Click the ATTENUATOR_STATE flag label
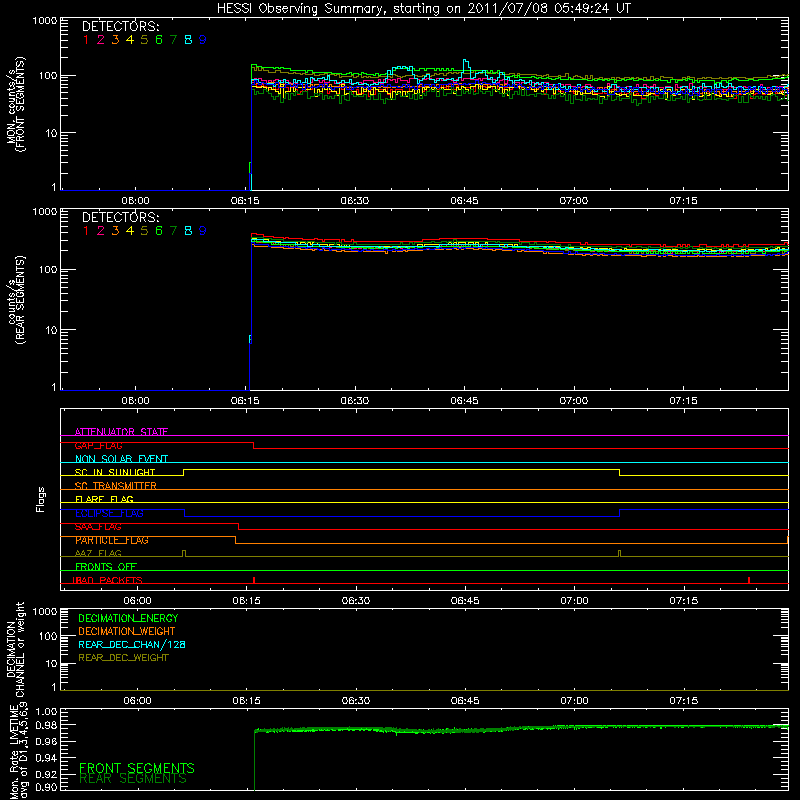Image resolution: width=800 pixels, height=800 pixels. (121, 432)
